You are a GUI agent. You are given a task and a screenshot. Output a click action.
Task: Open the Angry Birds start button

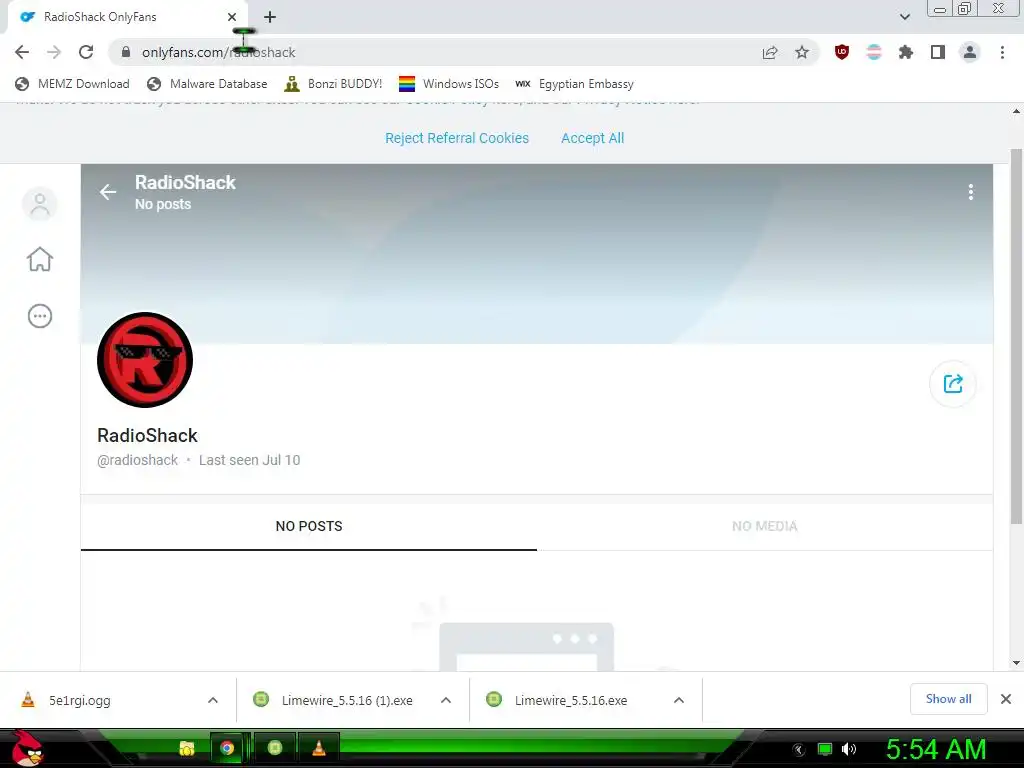point(27,748)
